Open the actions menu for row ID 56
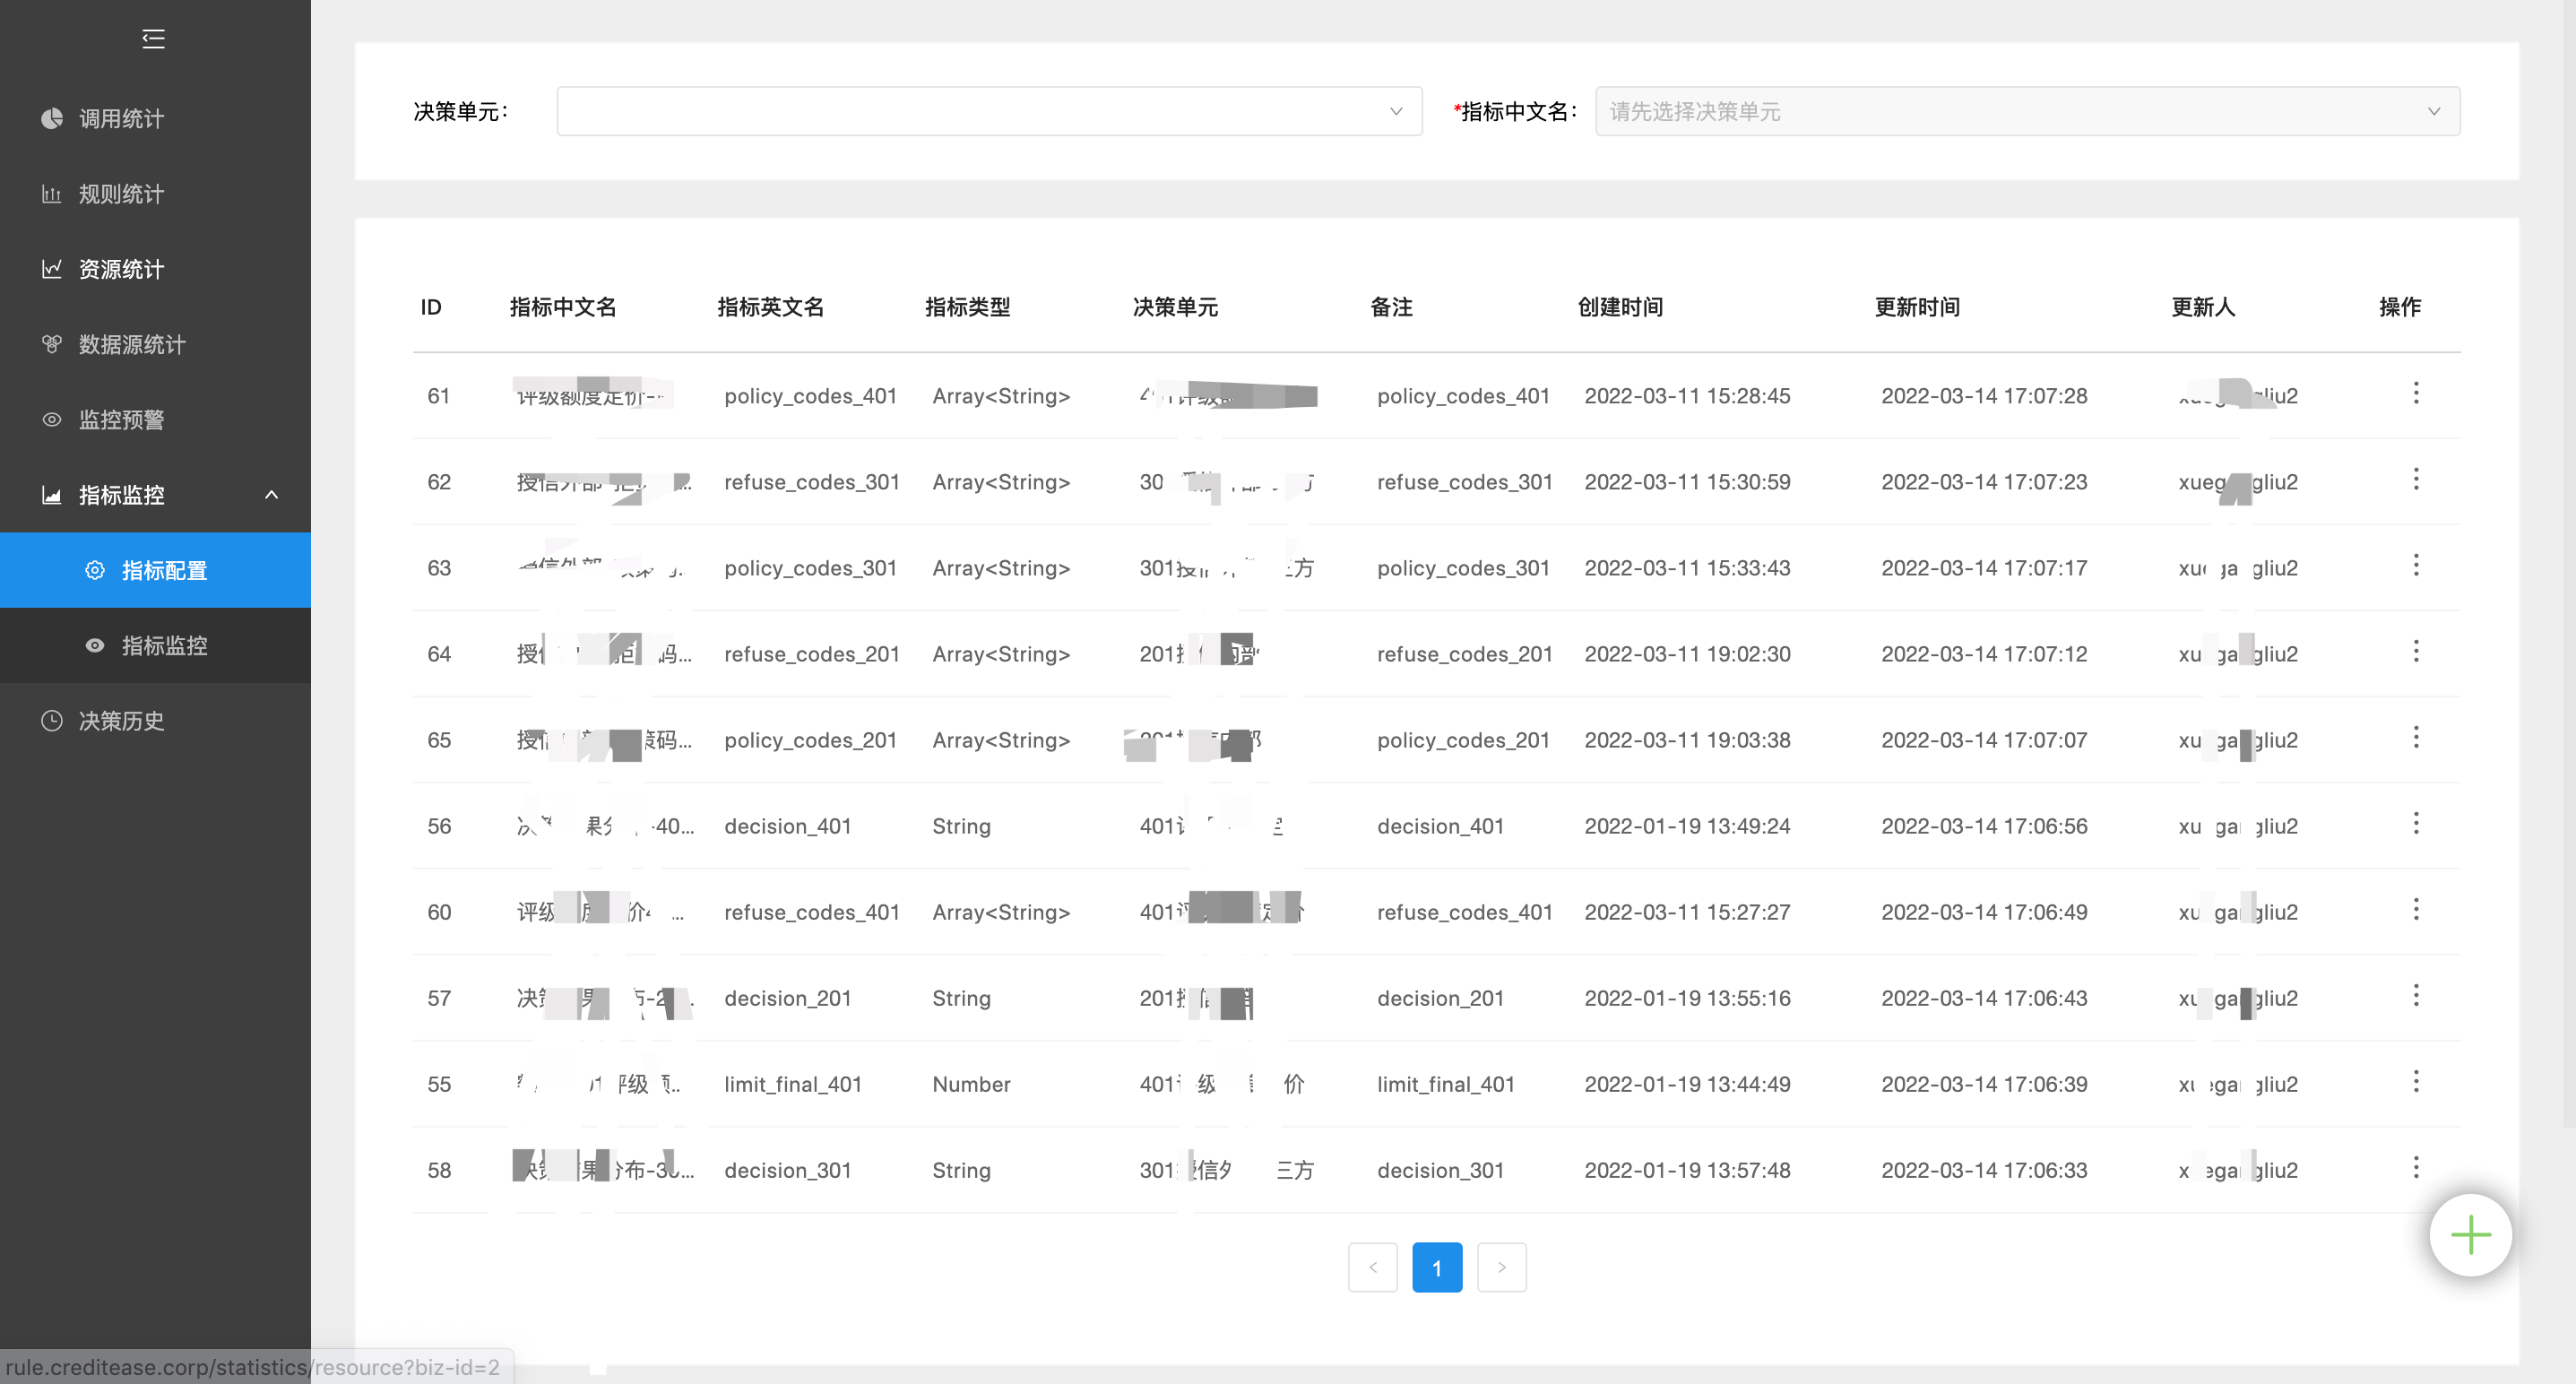Screen dimensions: 2576x1384 2416,823
